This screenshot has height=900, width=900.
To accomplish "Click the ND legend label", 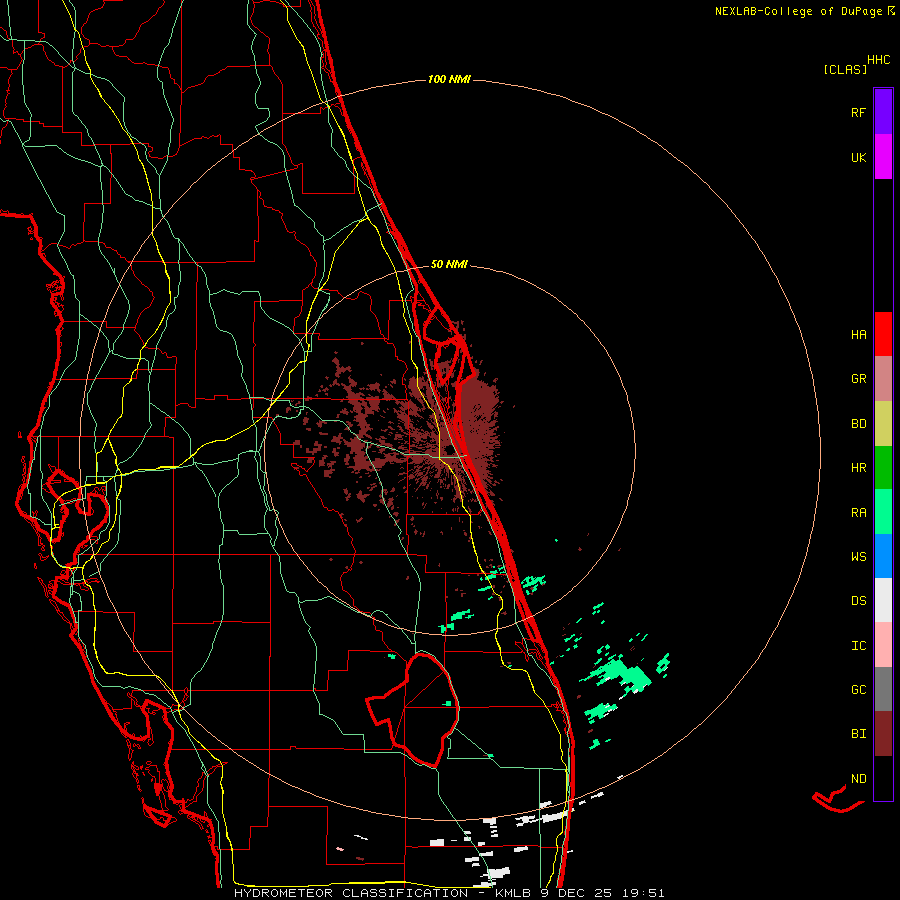I will [x=859, y=778].
